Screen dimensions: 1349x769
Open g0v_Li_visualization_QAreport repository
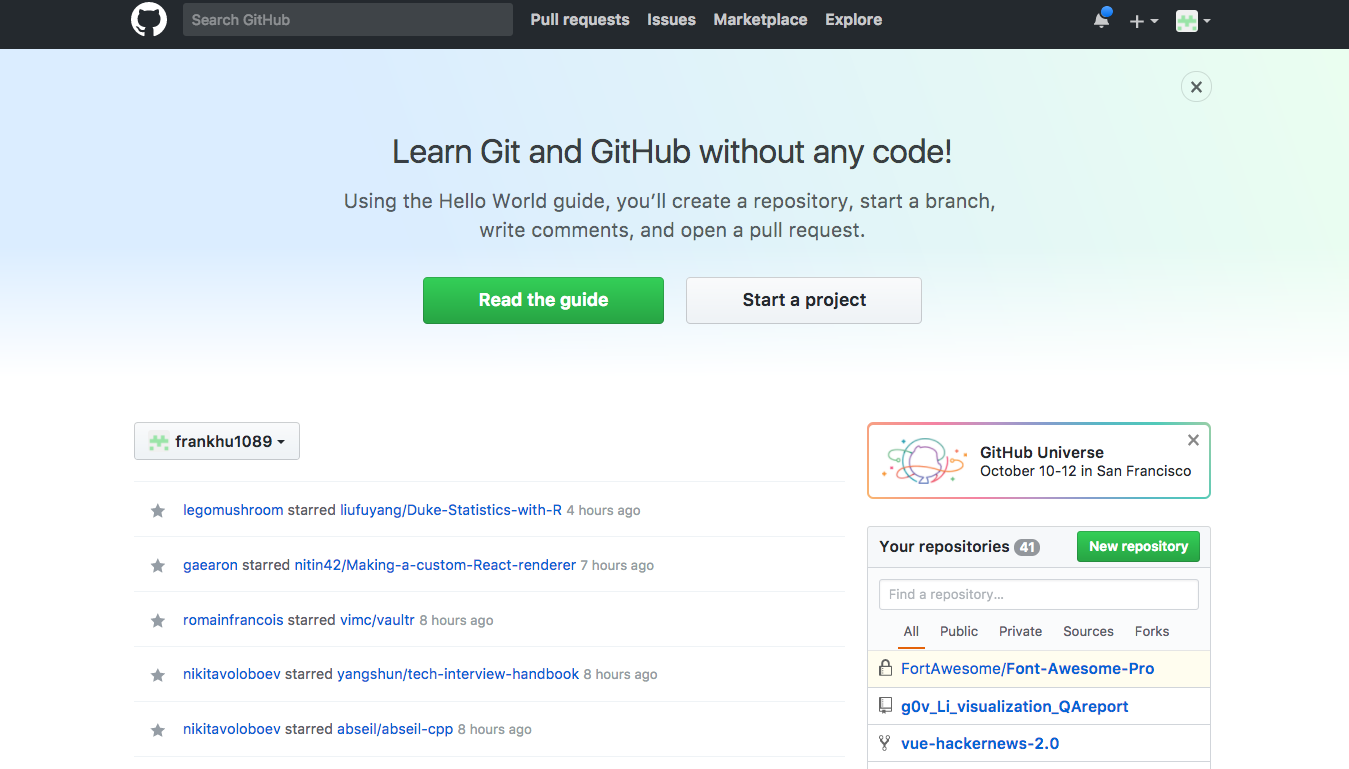[x=1014, y=706]
